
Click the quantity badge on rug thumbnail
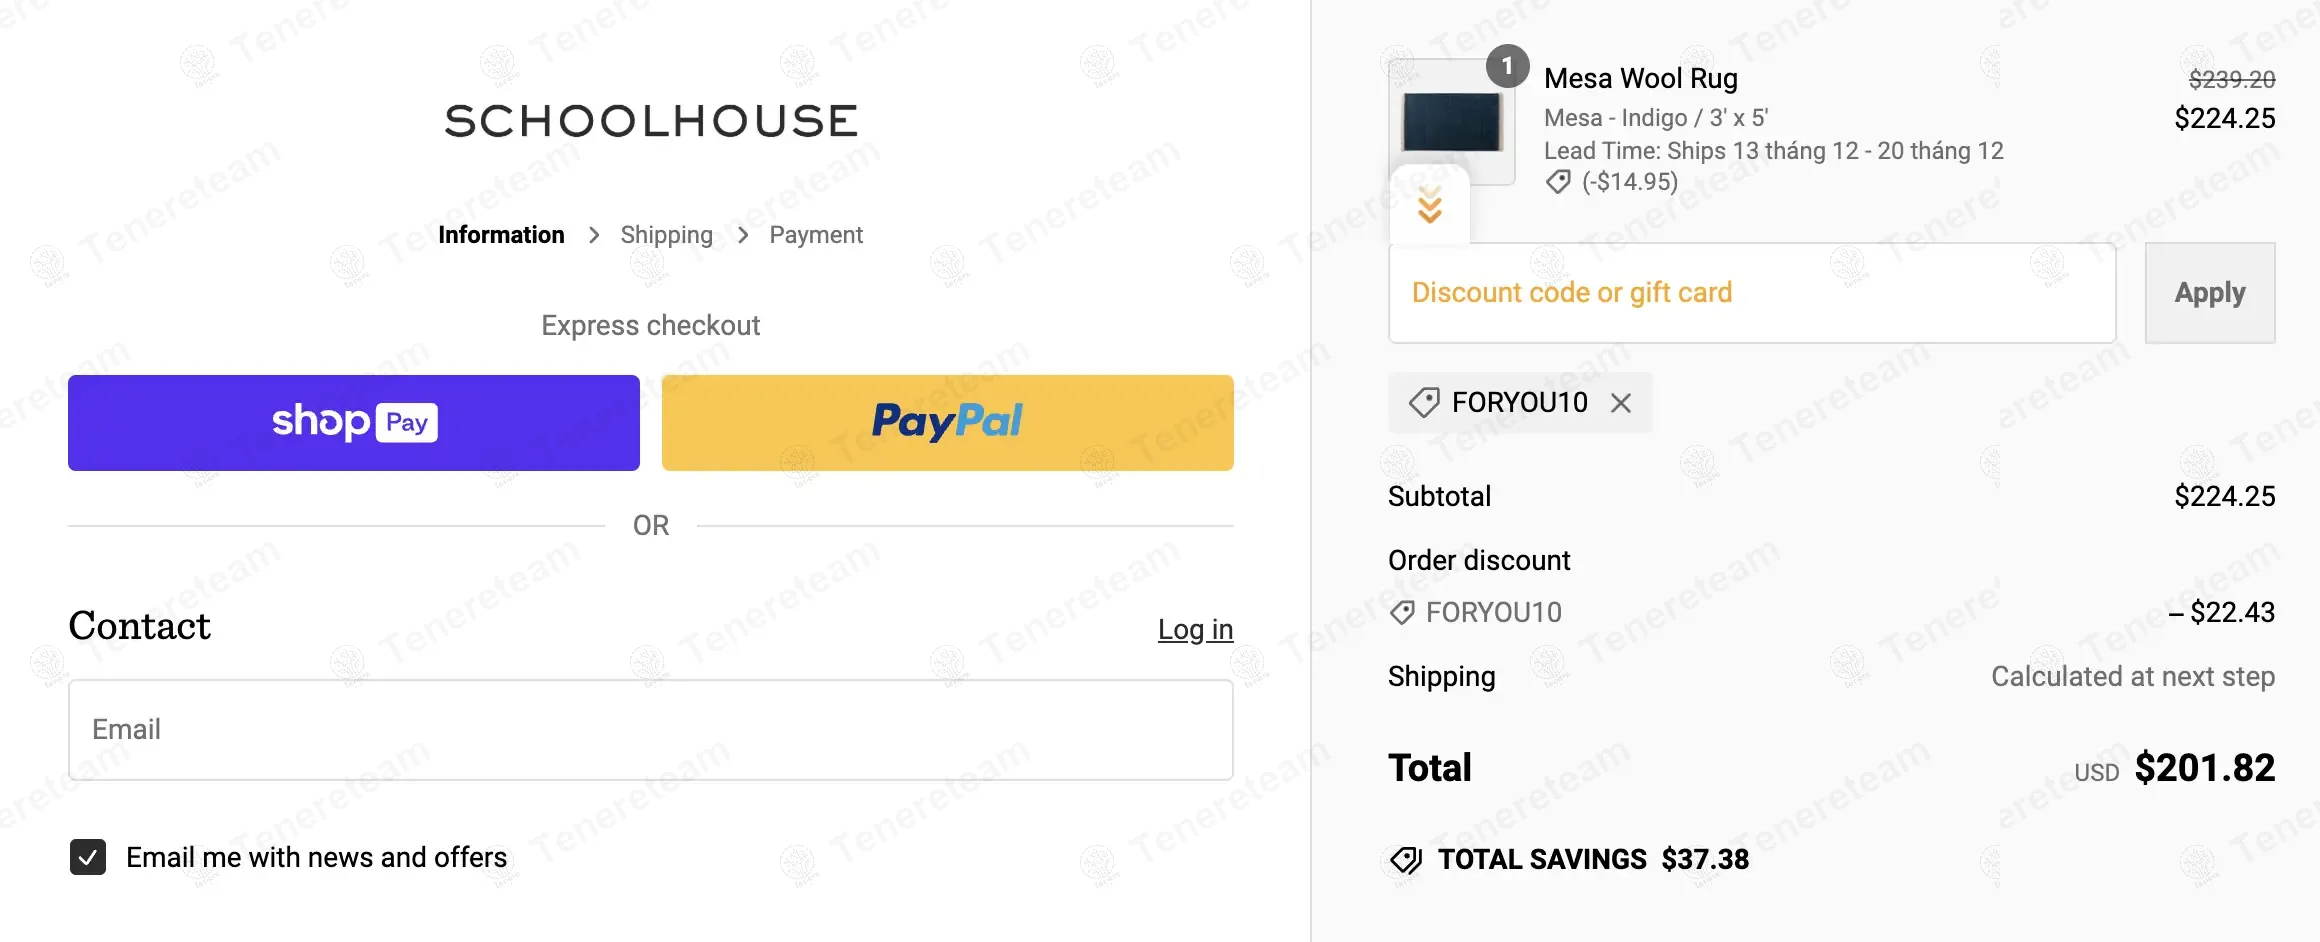click(1507, 66)
